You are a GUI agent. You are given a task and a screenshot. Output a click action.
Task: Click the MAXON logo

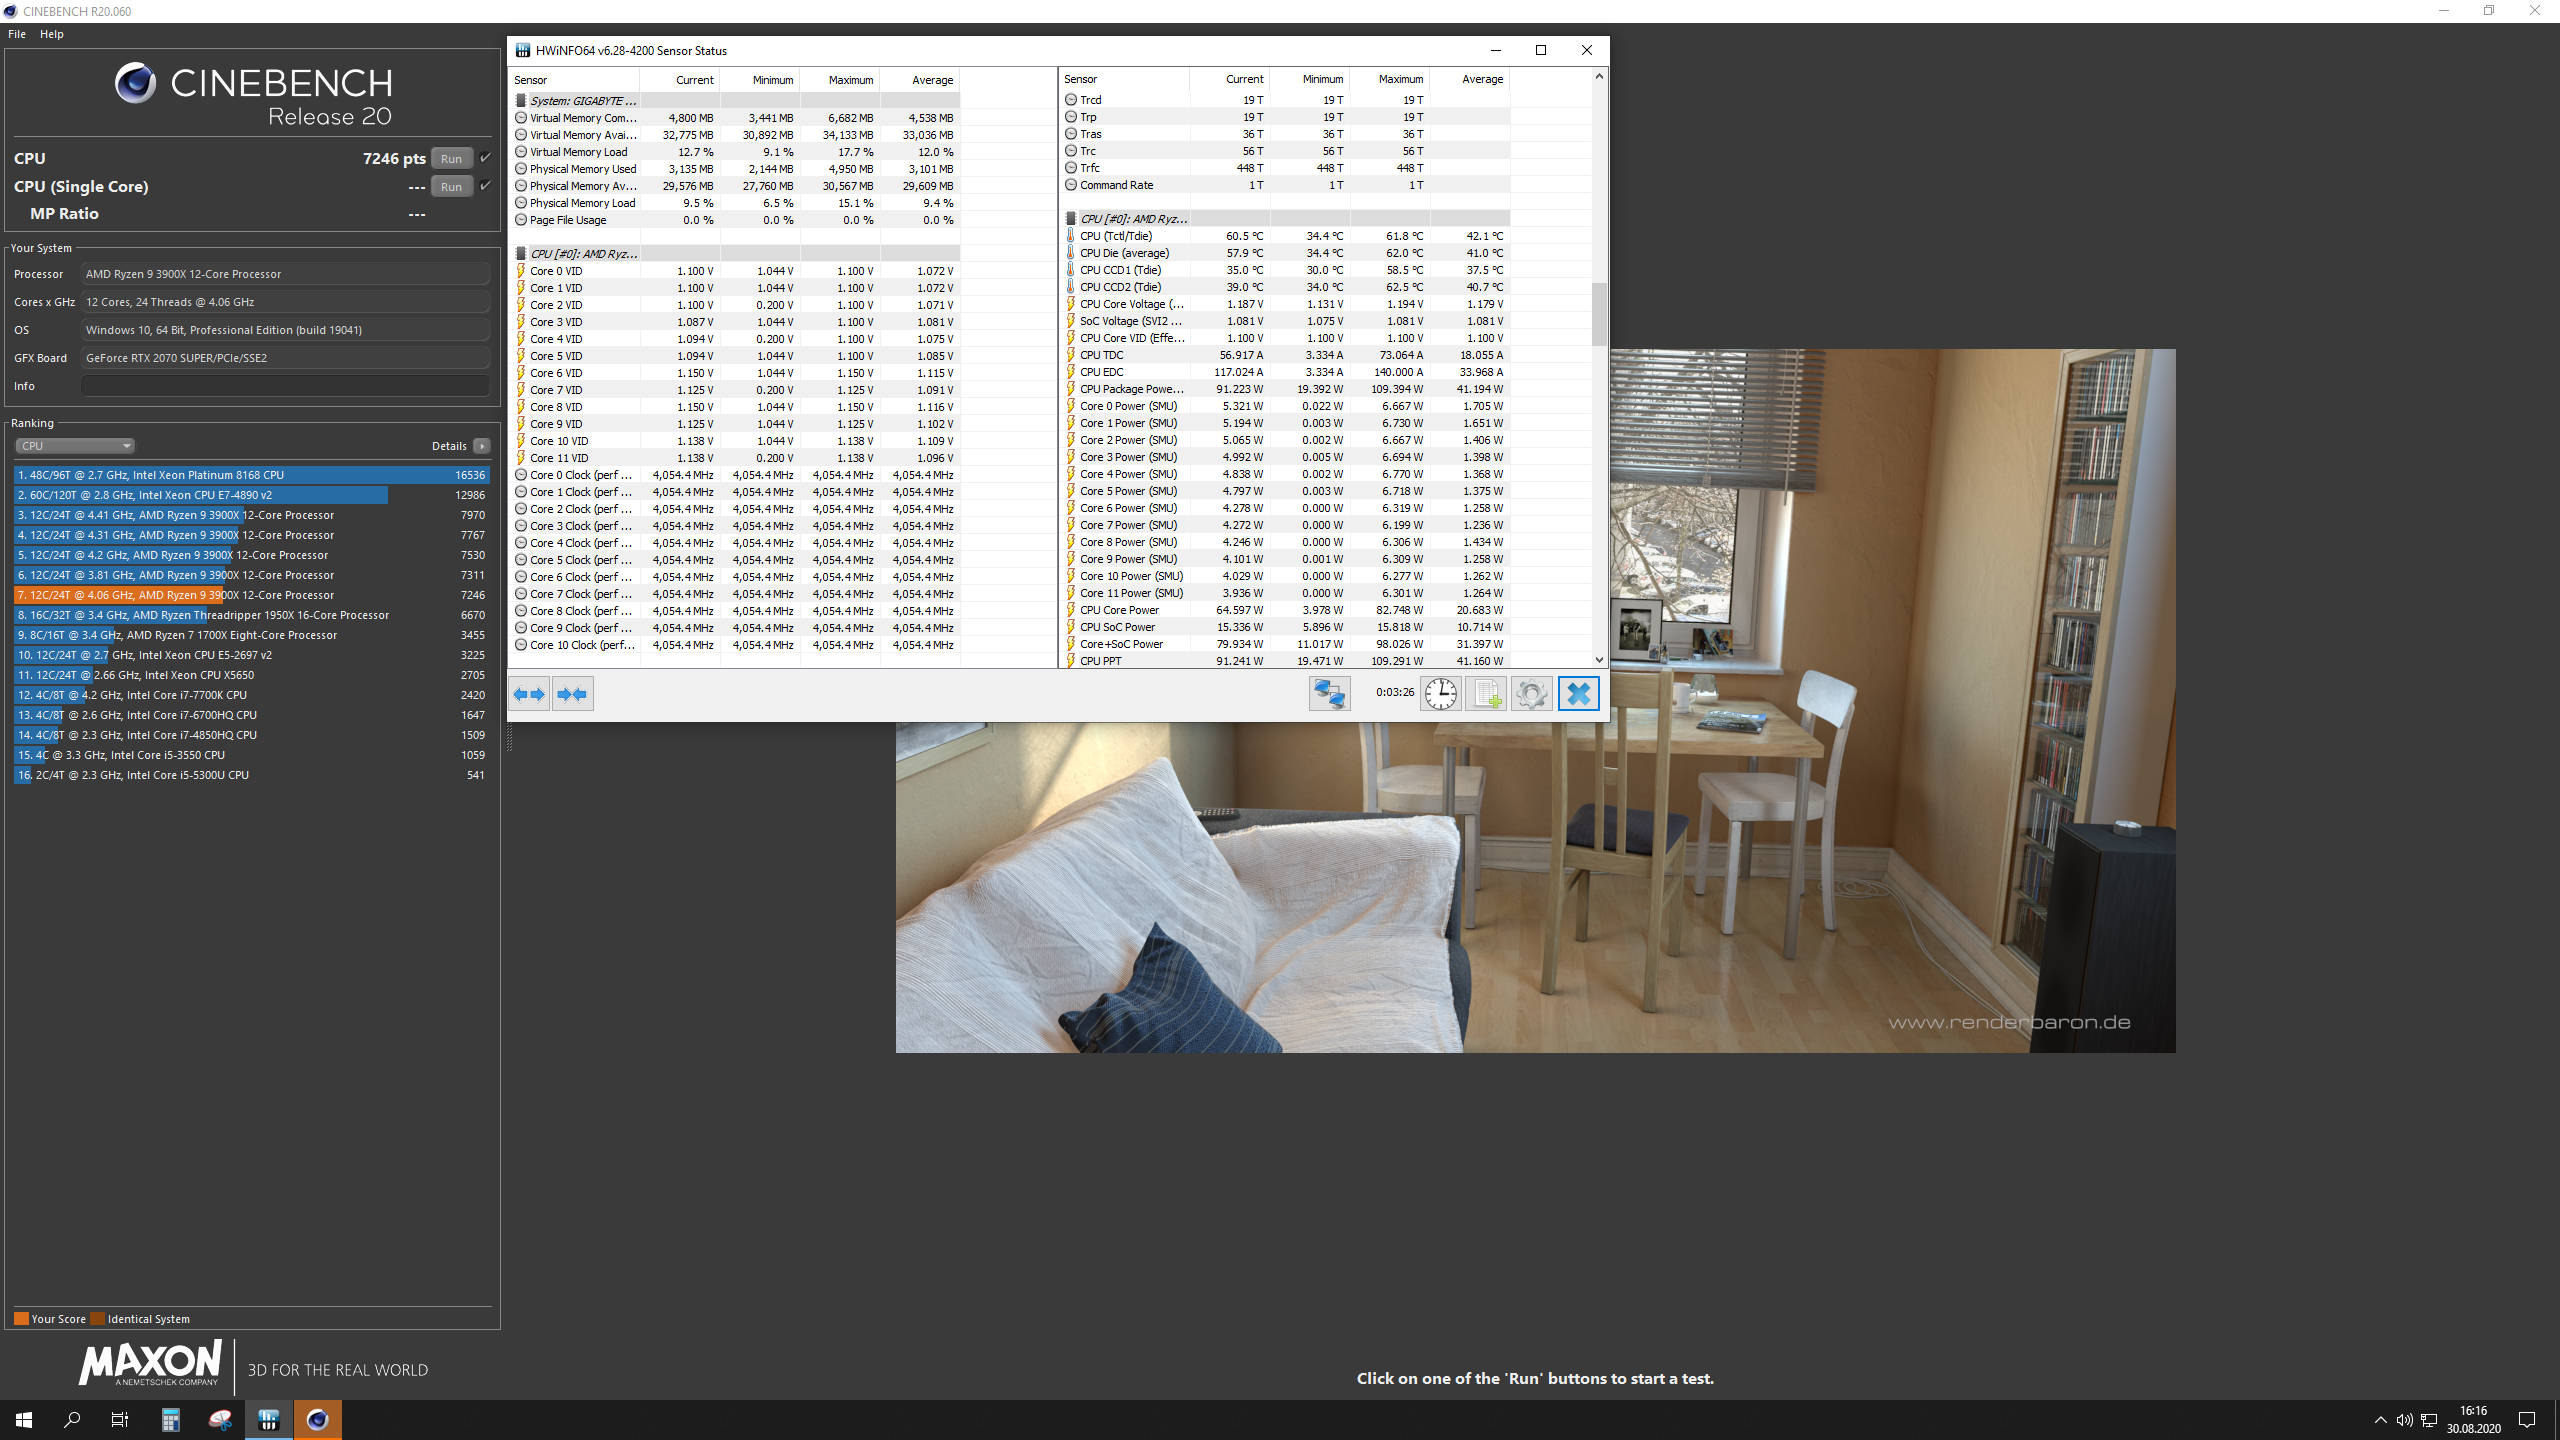150,1363
